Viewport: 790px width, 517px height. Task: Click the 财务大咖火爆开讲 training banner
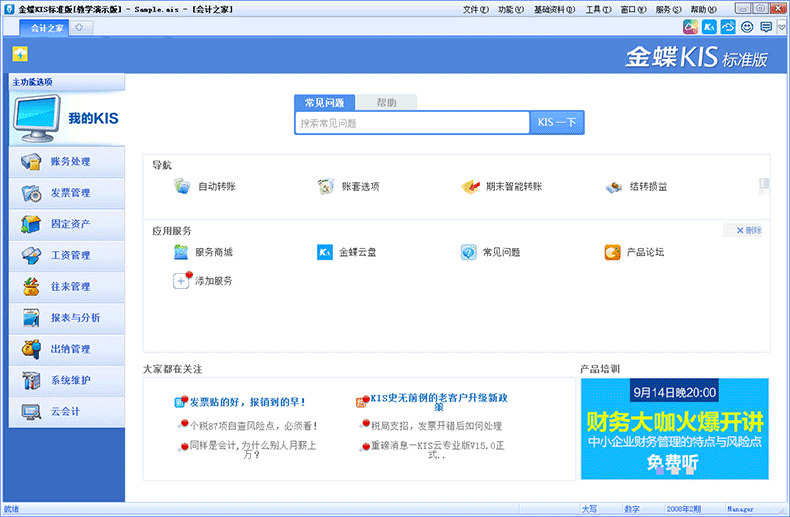[675, 428]
